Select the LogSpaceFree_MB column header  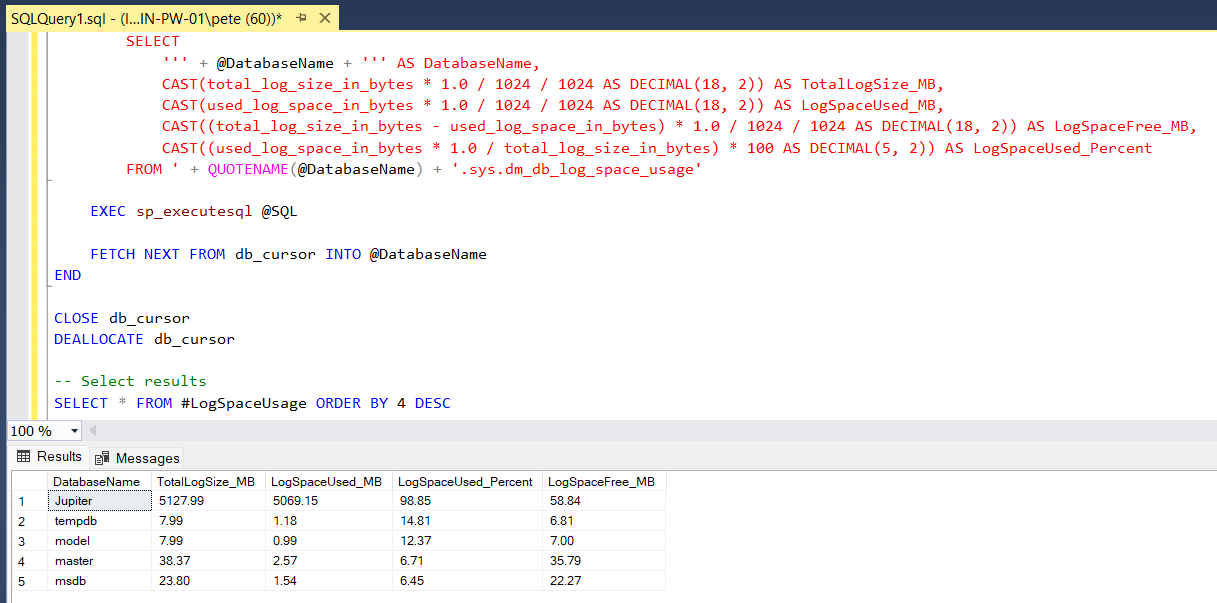tap(601, 481)
